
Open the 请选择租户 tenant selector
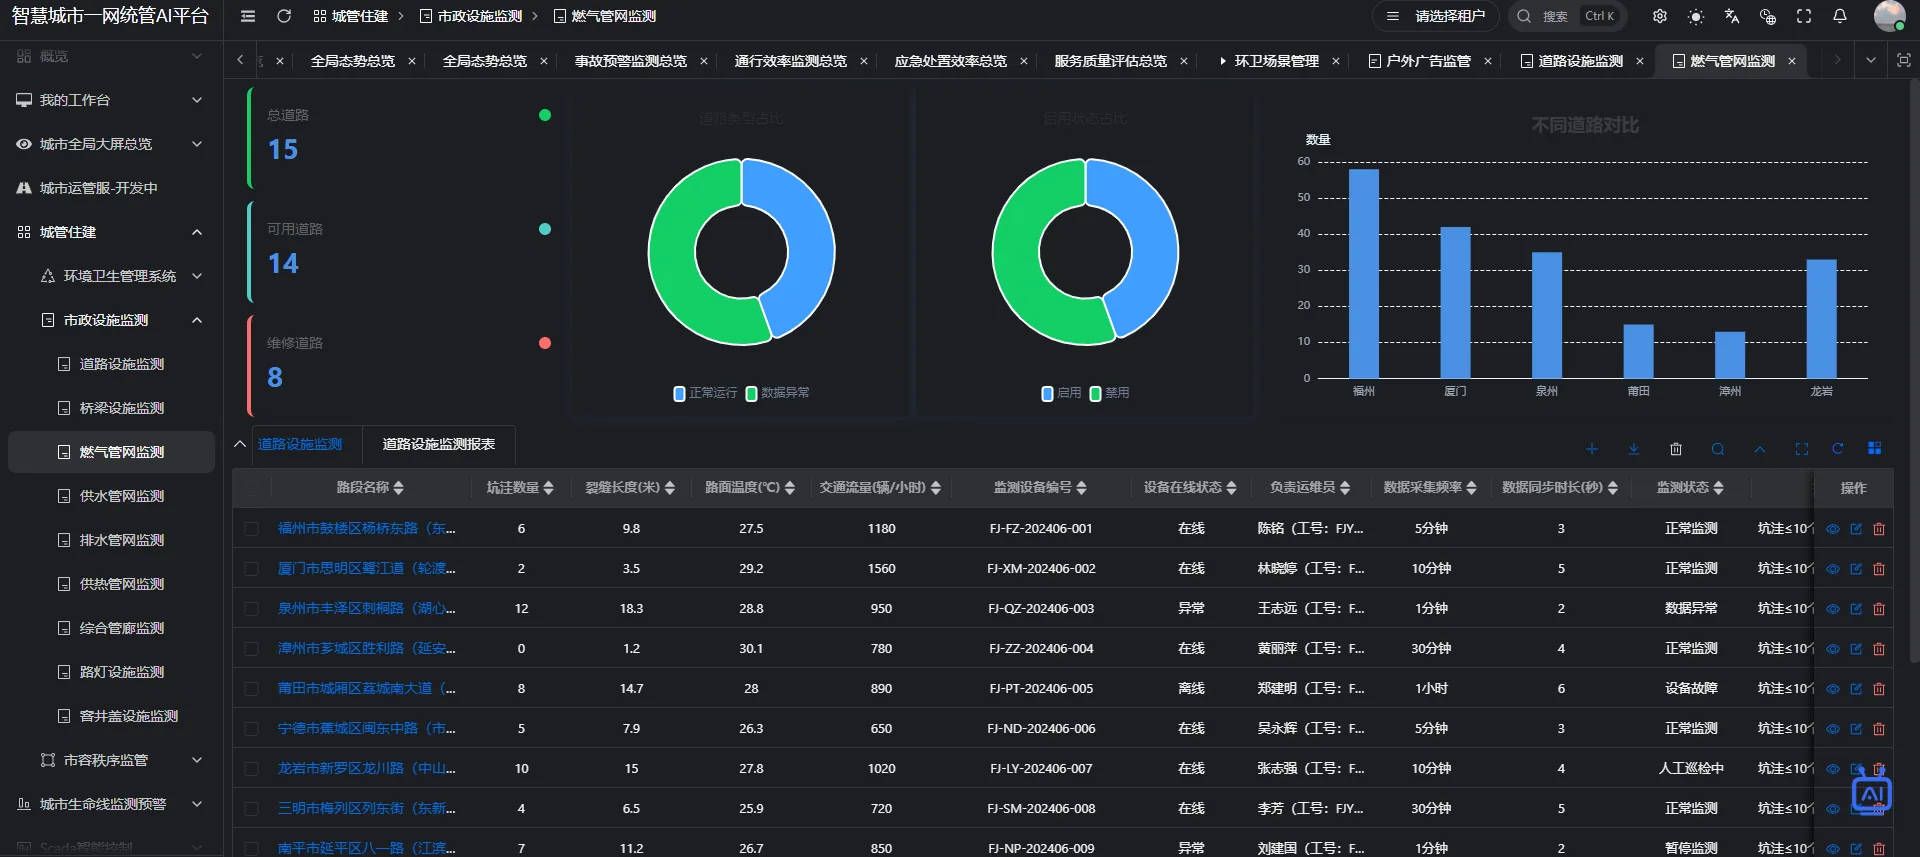click(x=1436, y=16)
